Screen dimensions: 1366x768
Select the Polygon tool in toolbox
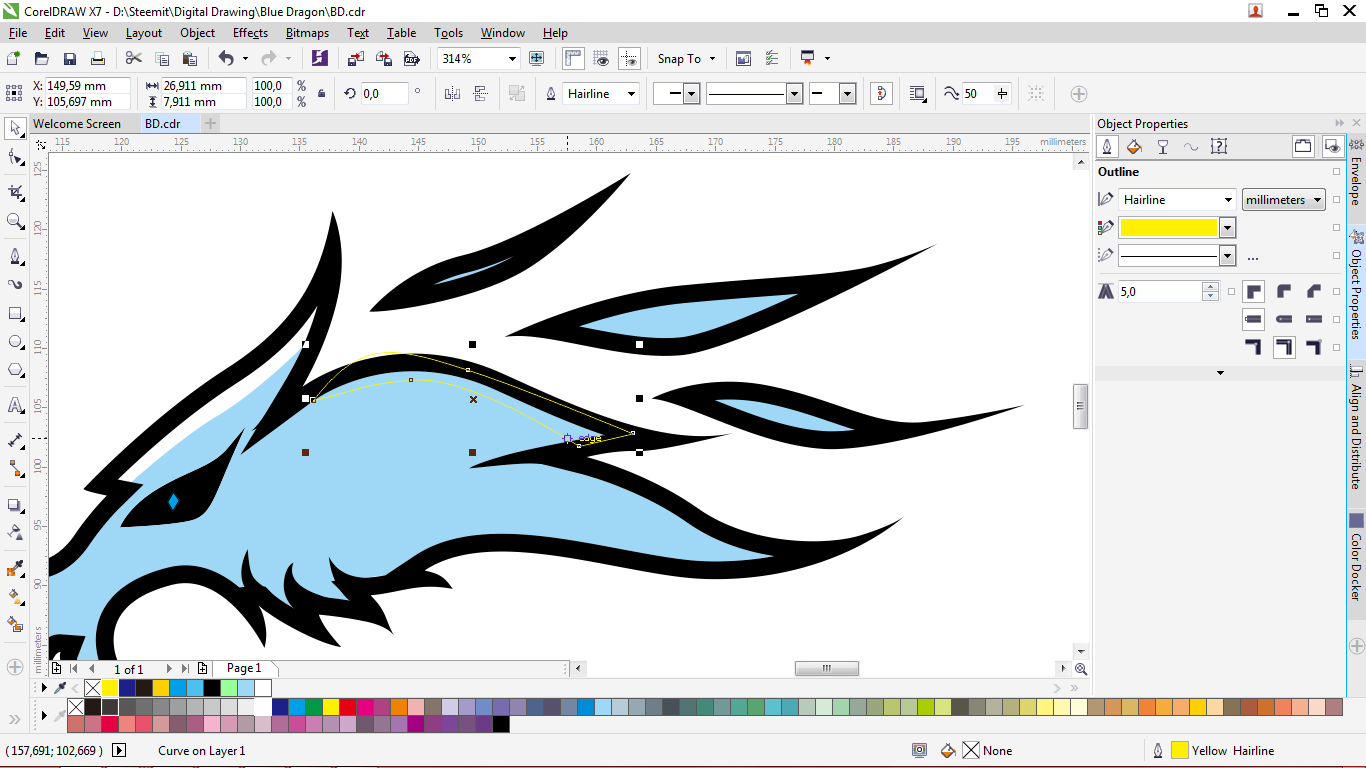pyautogui.click(x=15, y=370)
